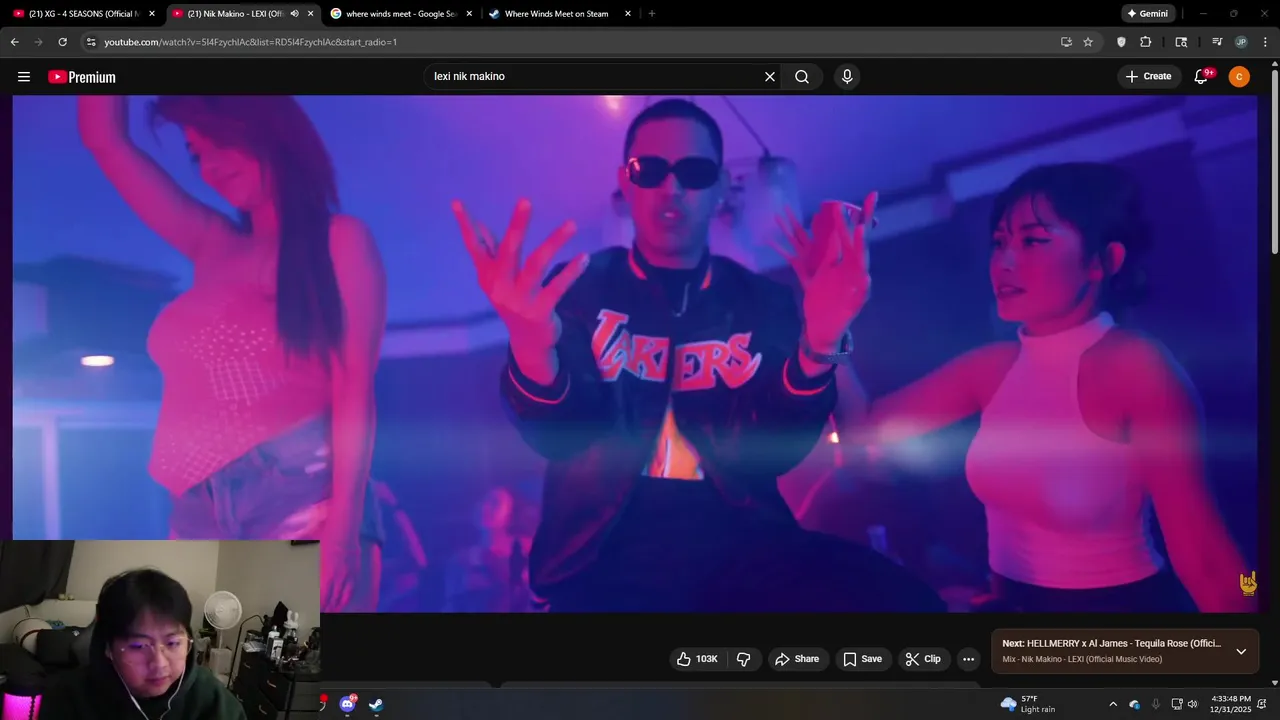Open the media controls music icon

pos(1217,42)
